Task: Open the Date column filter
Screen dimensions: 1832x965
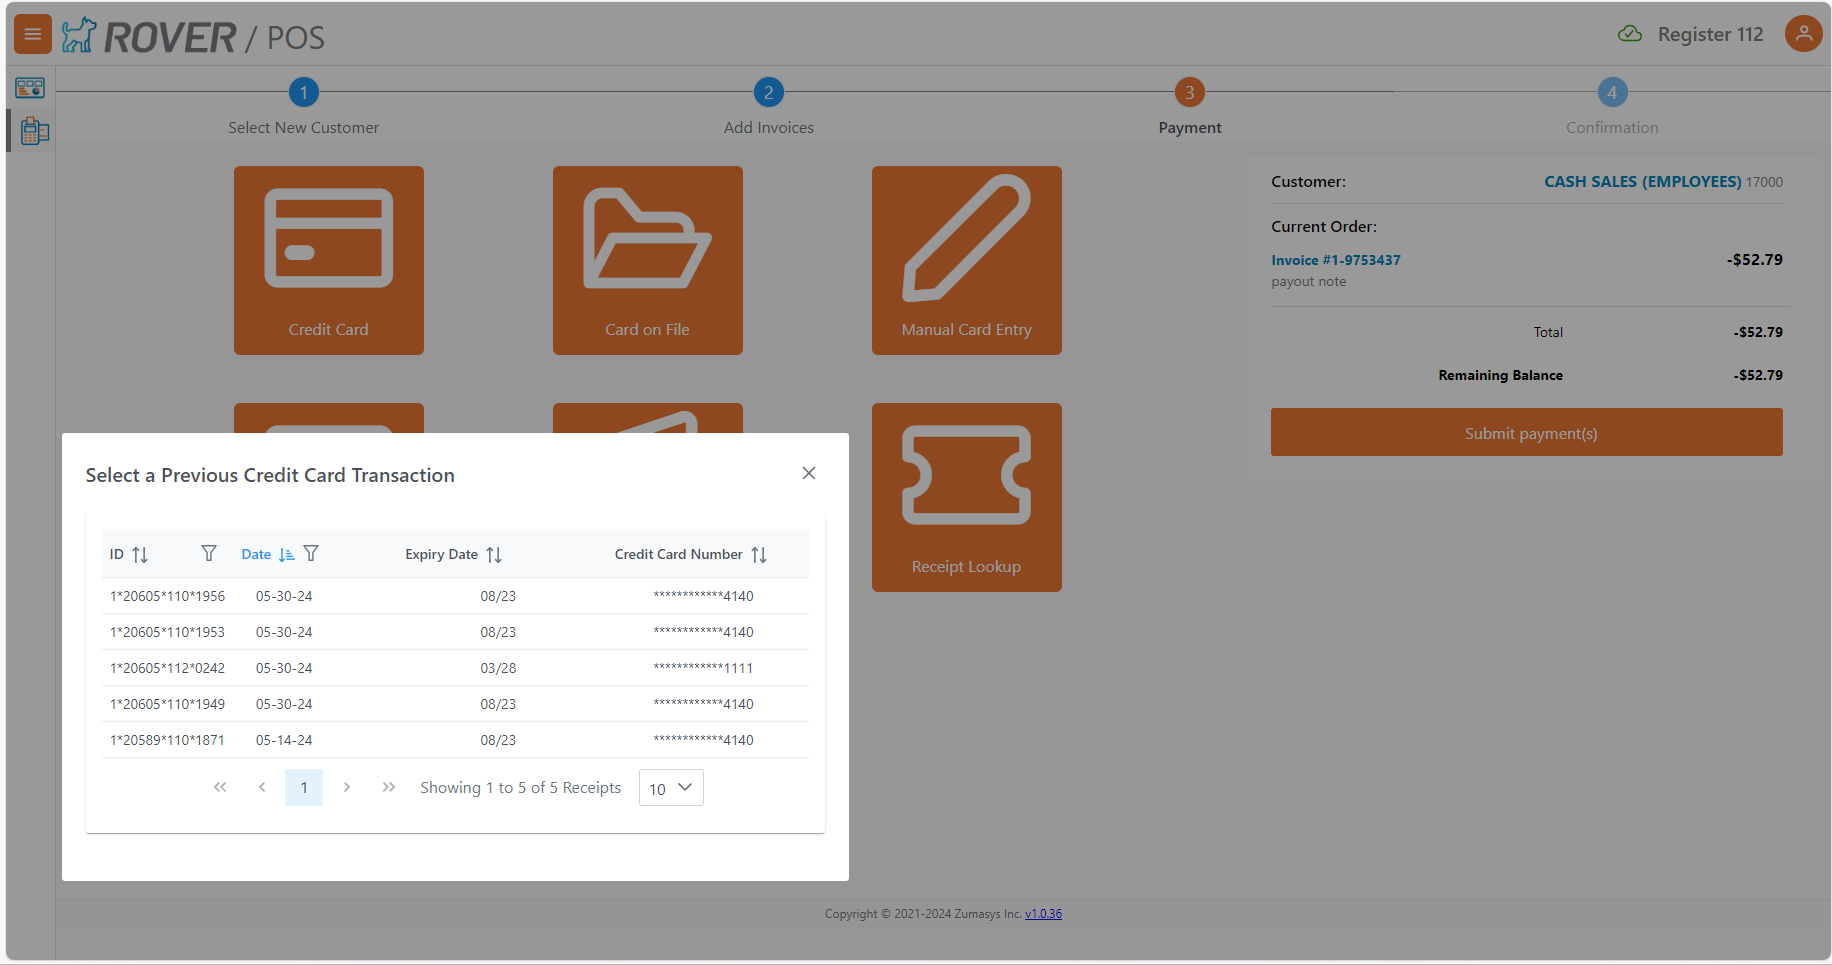Action: (311, 553)
